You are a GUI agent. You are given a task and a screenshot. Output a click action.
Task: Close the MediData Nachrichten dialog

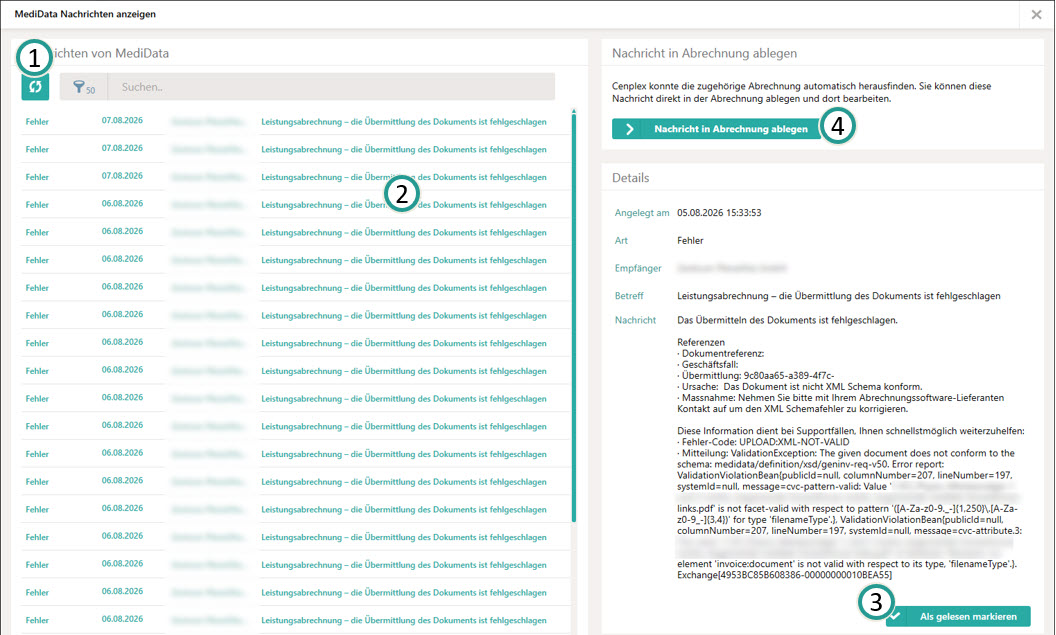1036,14
